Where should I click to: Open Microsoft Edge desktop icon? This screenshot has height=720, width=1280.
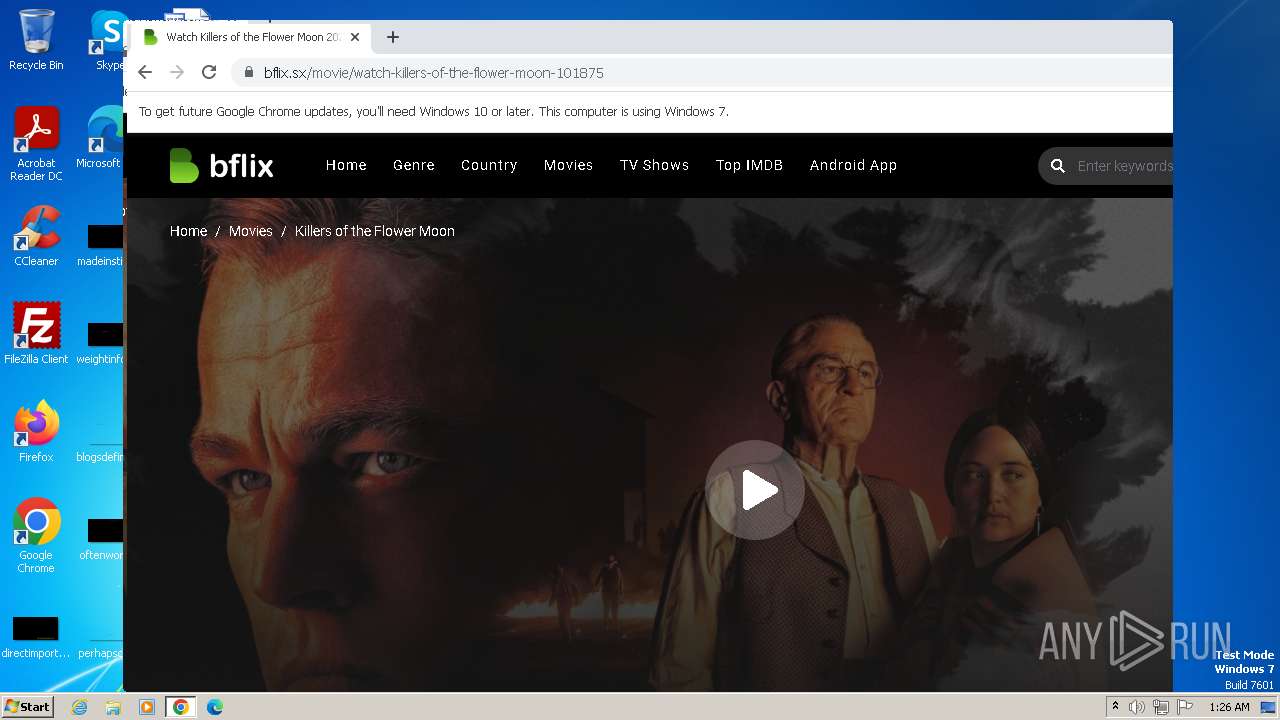point(100,138)
